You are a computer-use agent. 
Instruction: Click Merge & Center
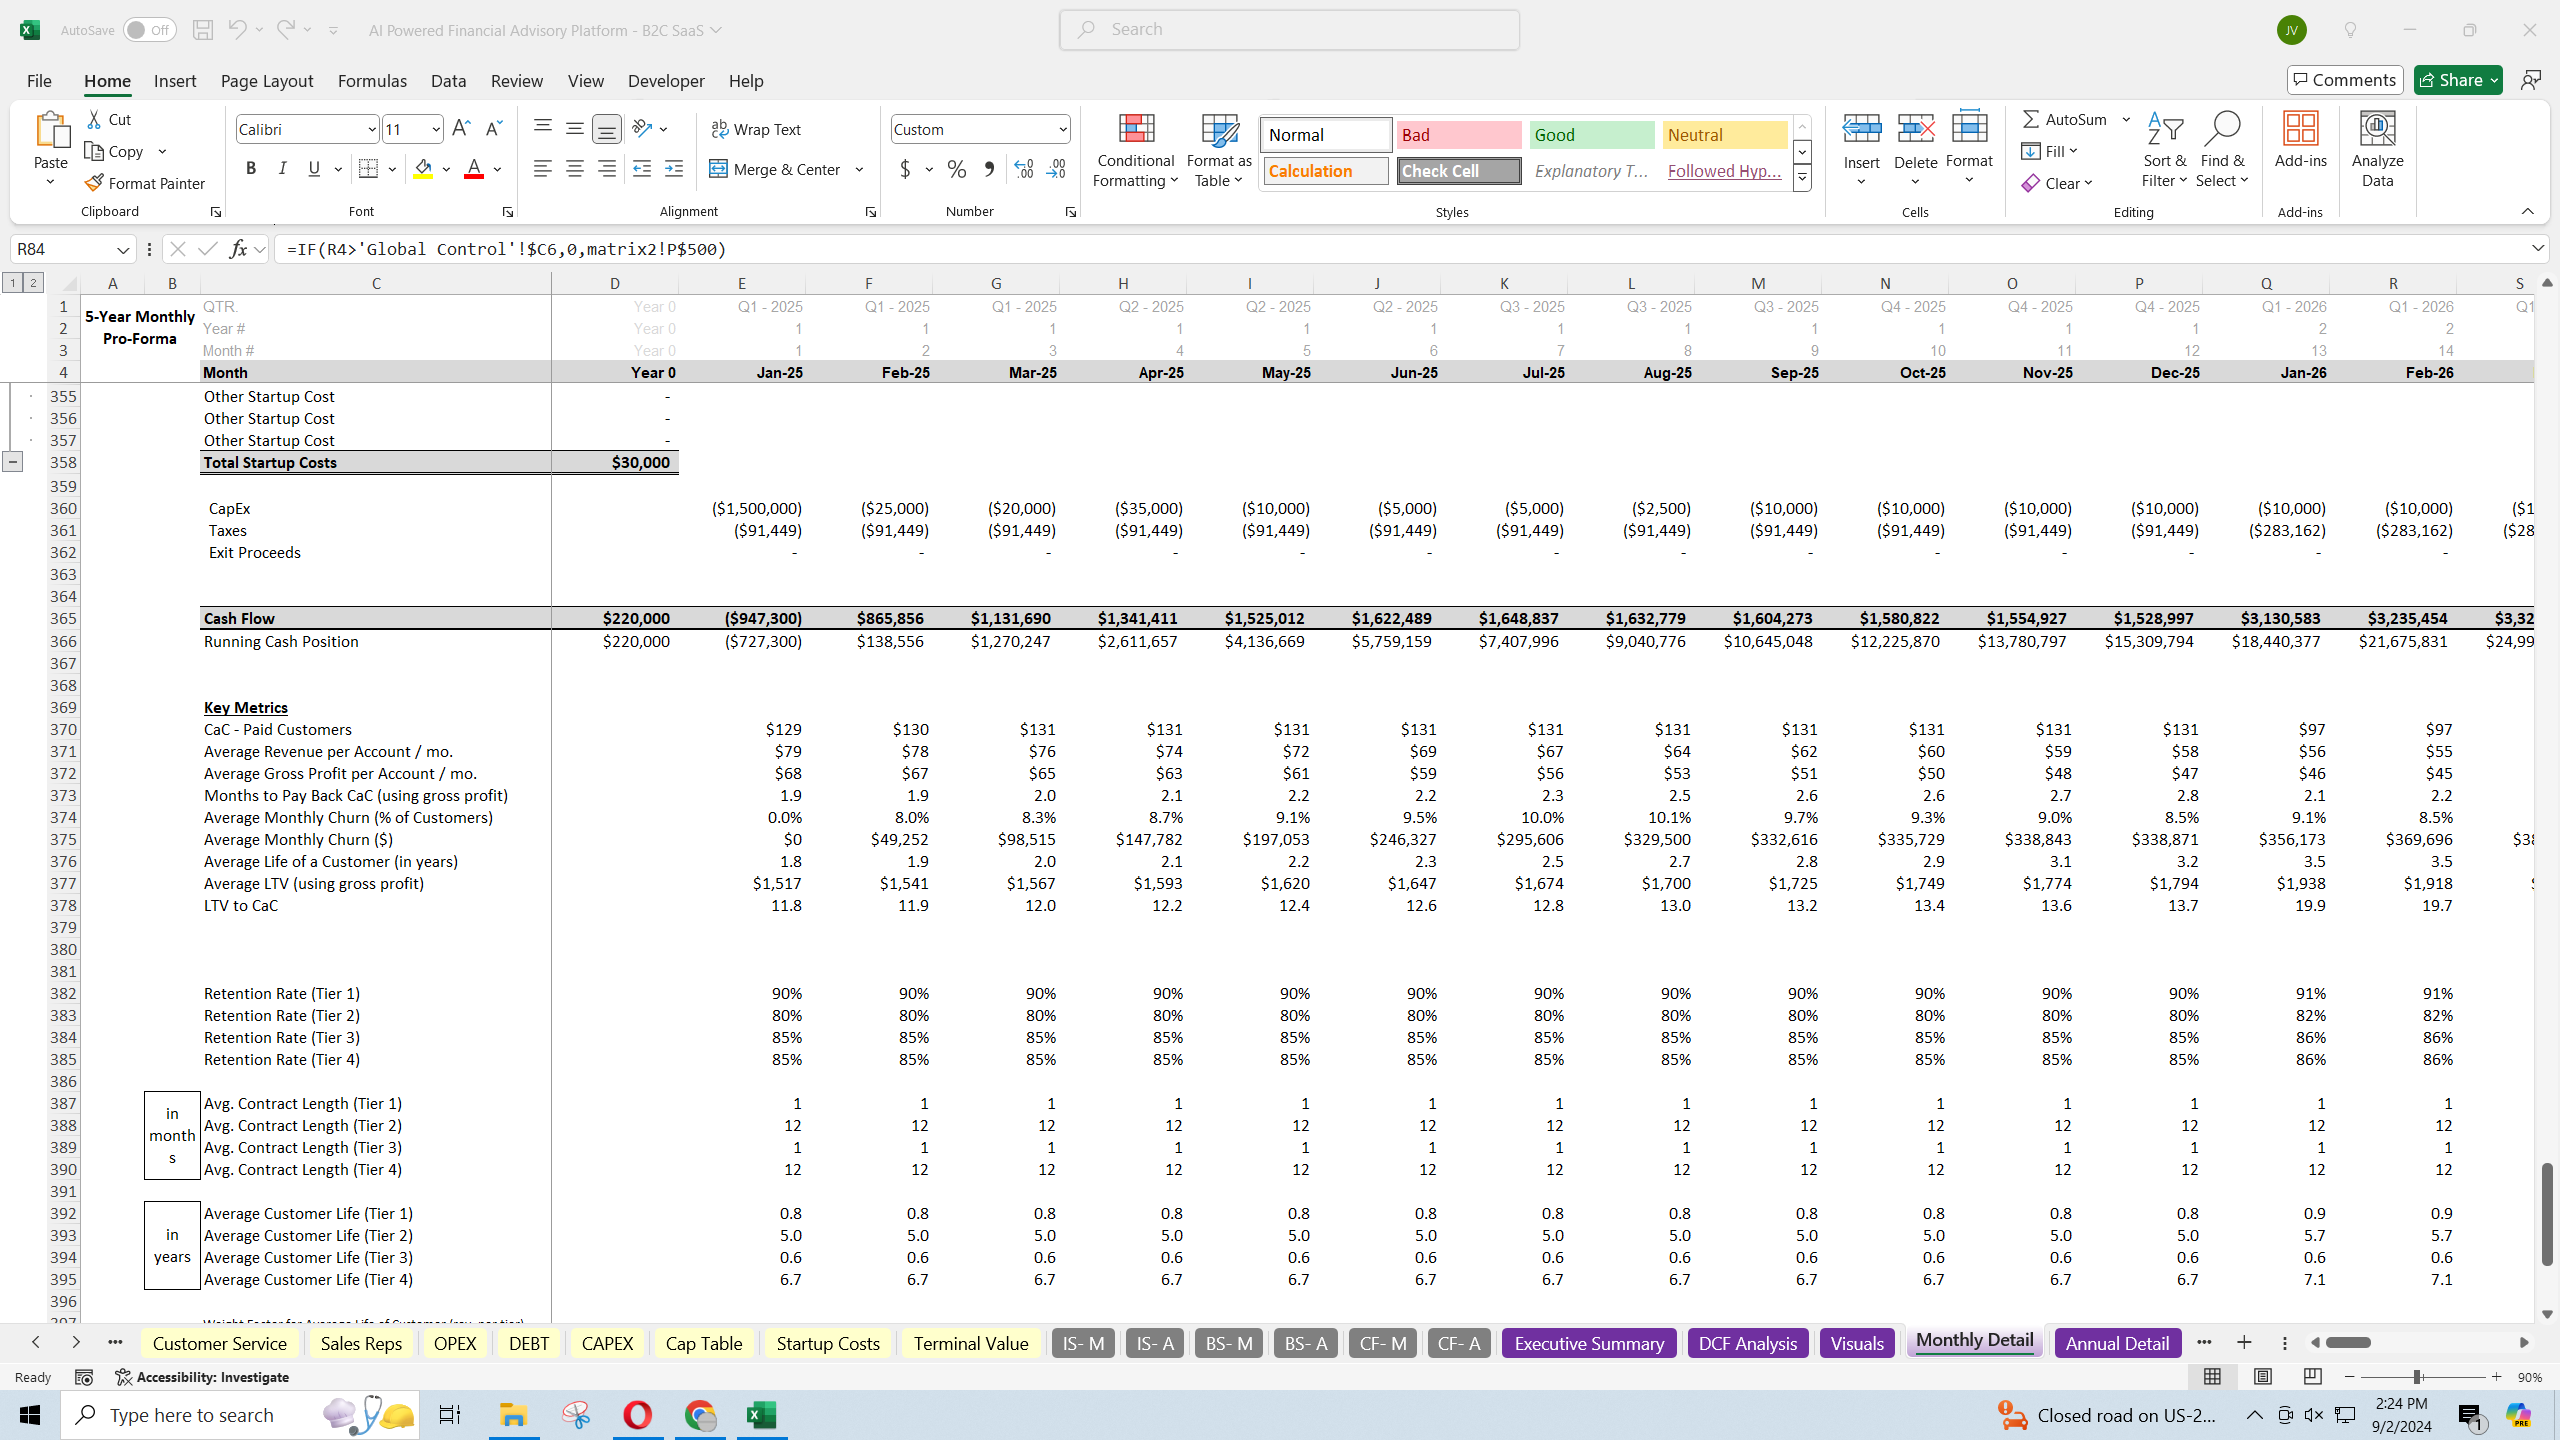[x=776, y=169]
